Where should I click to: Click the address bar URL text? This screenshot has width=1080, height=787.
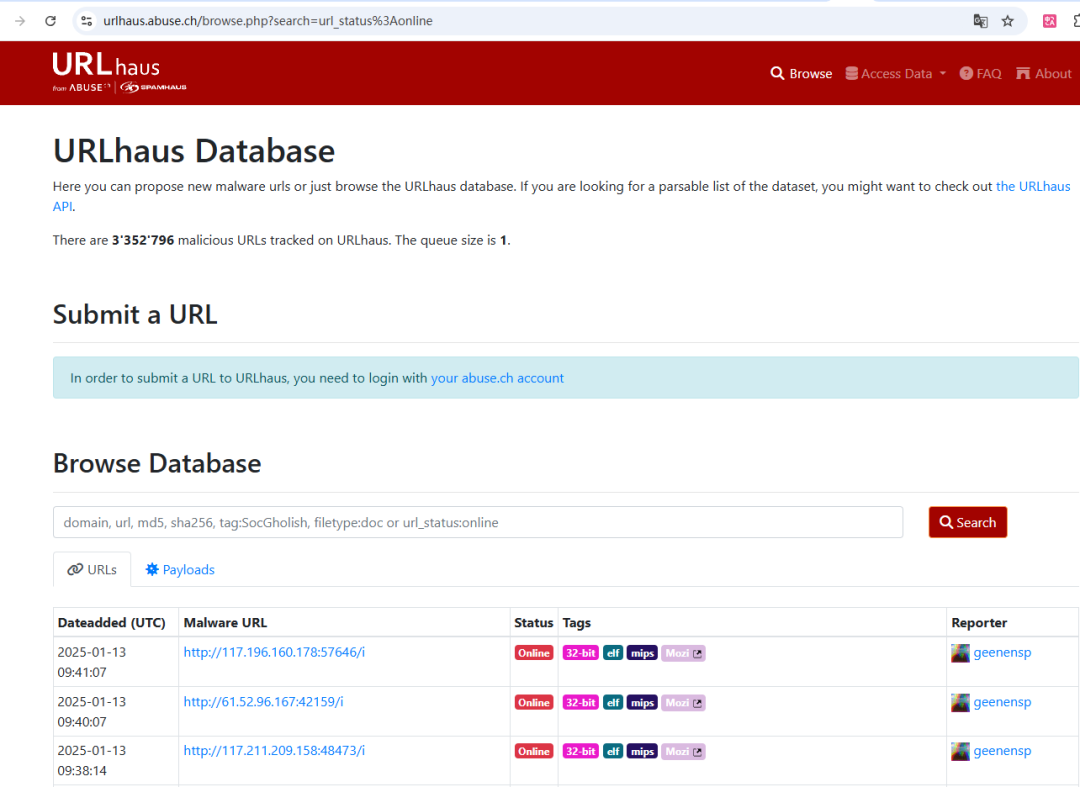[x=268, y=21]
